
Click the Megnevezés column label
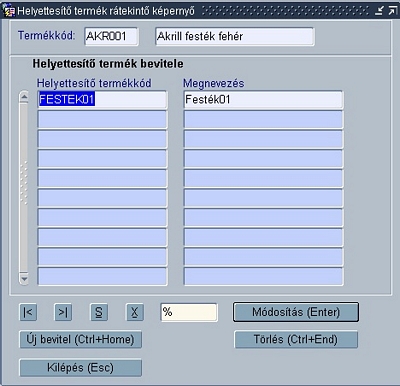click(x=213, y=83)
